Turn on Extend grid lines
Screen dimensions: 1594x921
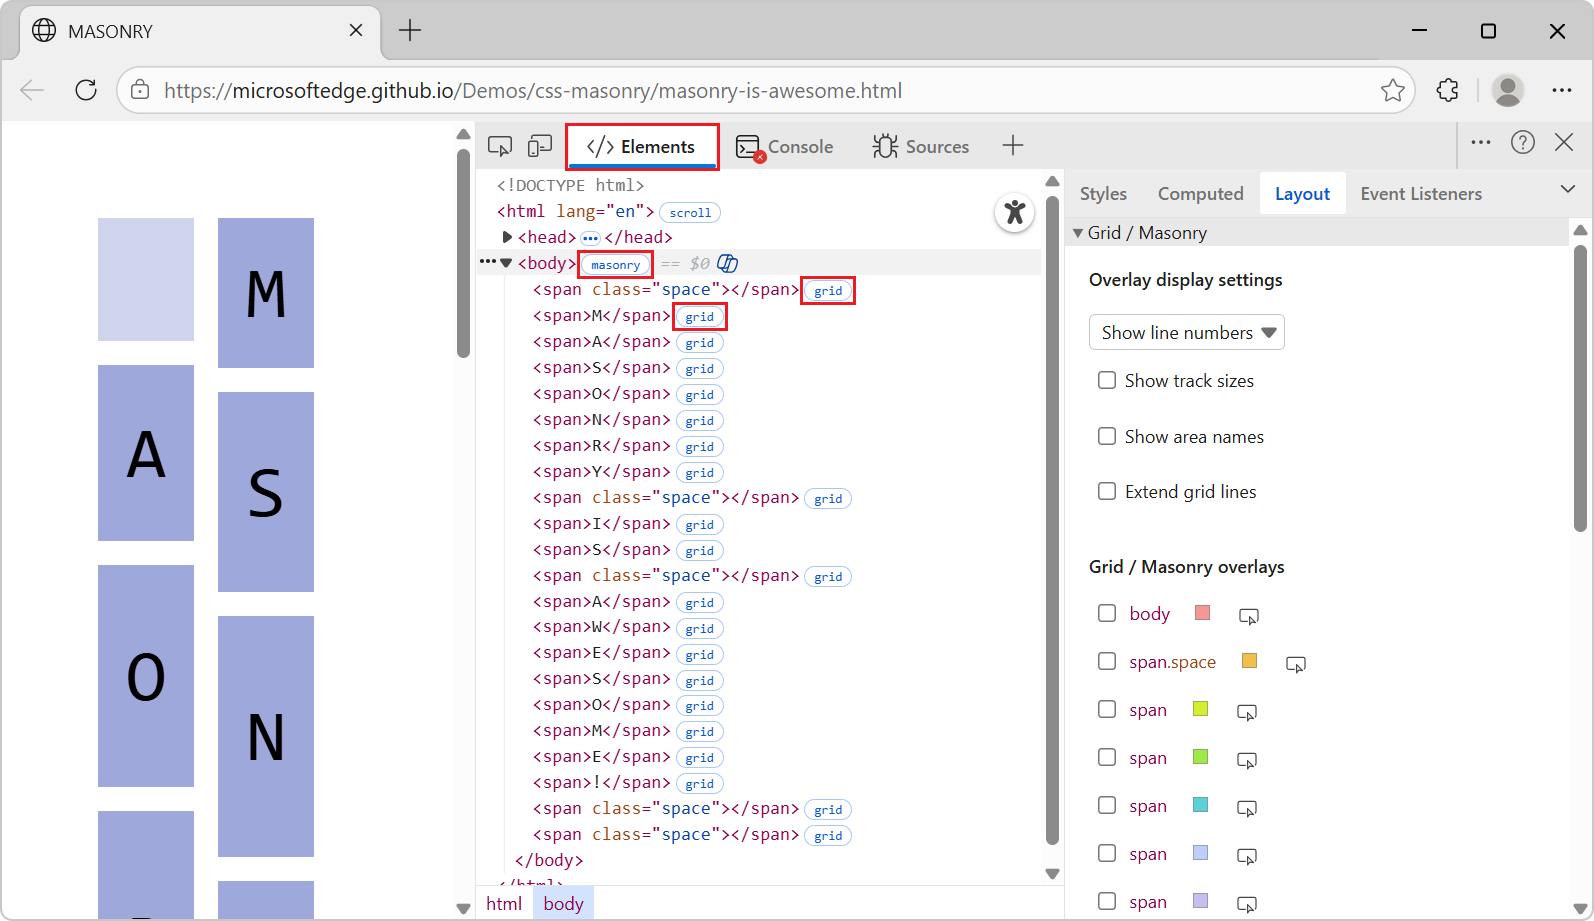[1107, 492]
